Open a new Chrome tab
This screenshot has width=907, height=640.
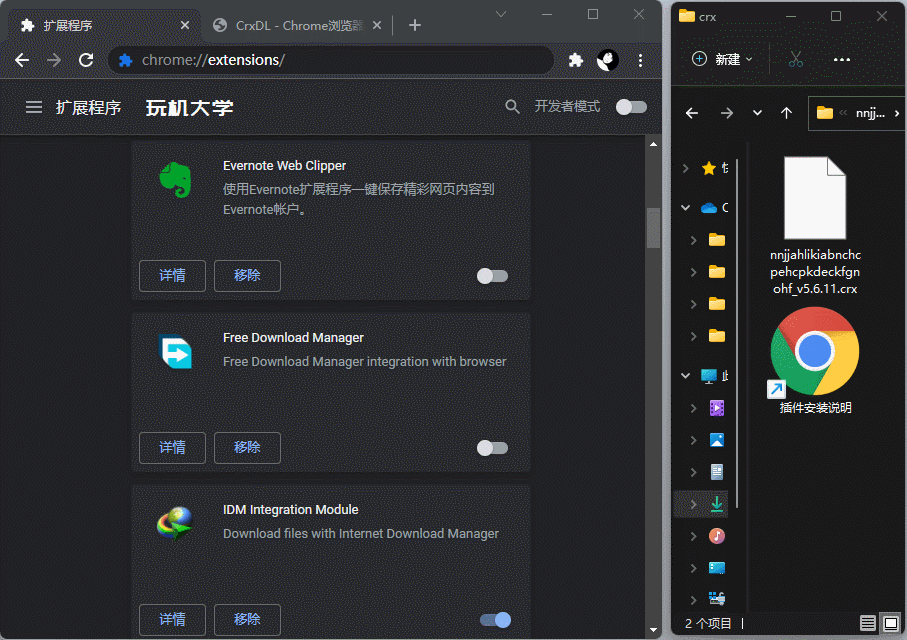415,25
